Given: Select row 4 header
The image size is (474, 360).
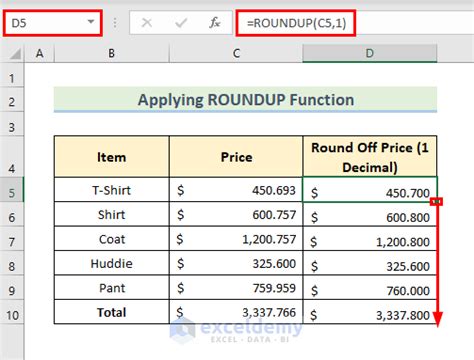Looking at the screenshot, I should point(12,157).
